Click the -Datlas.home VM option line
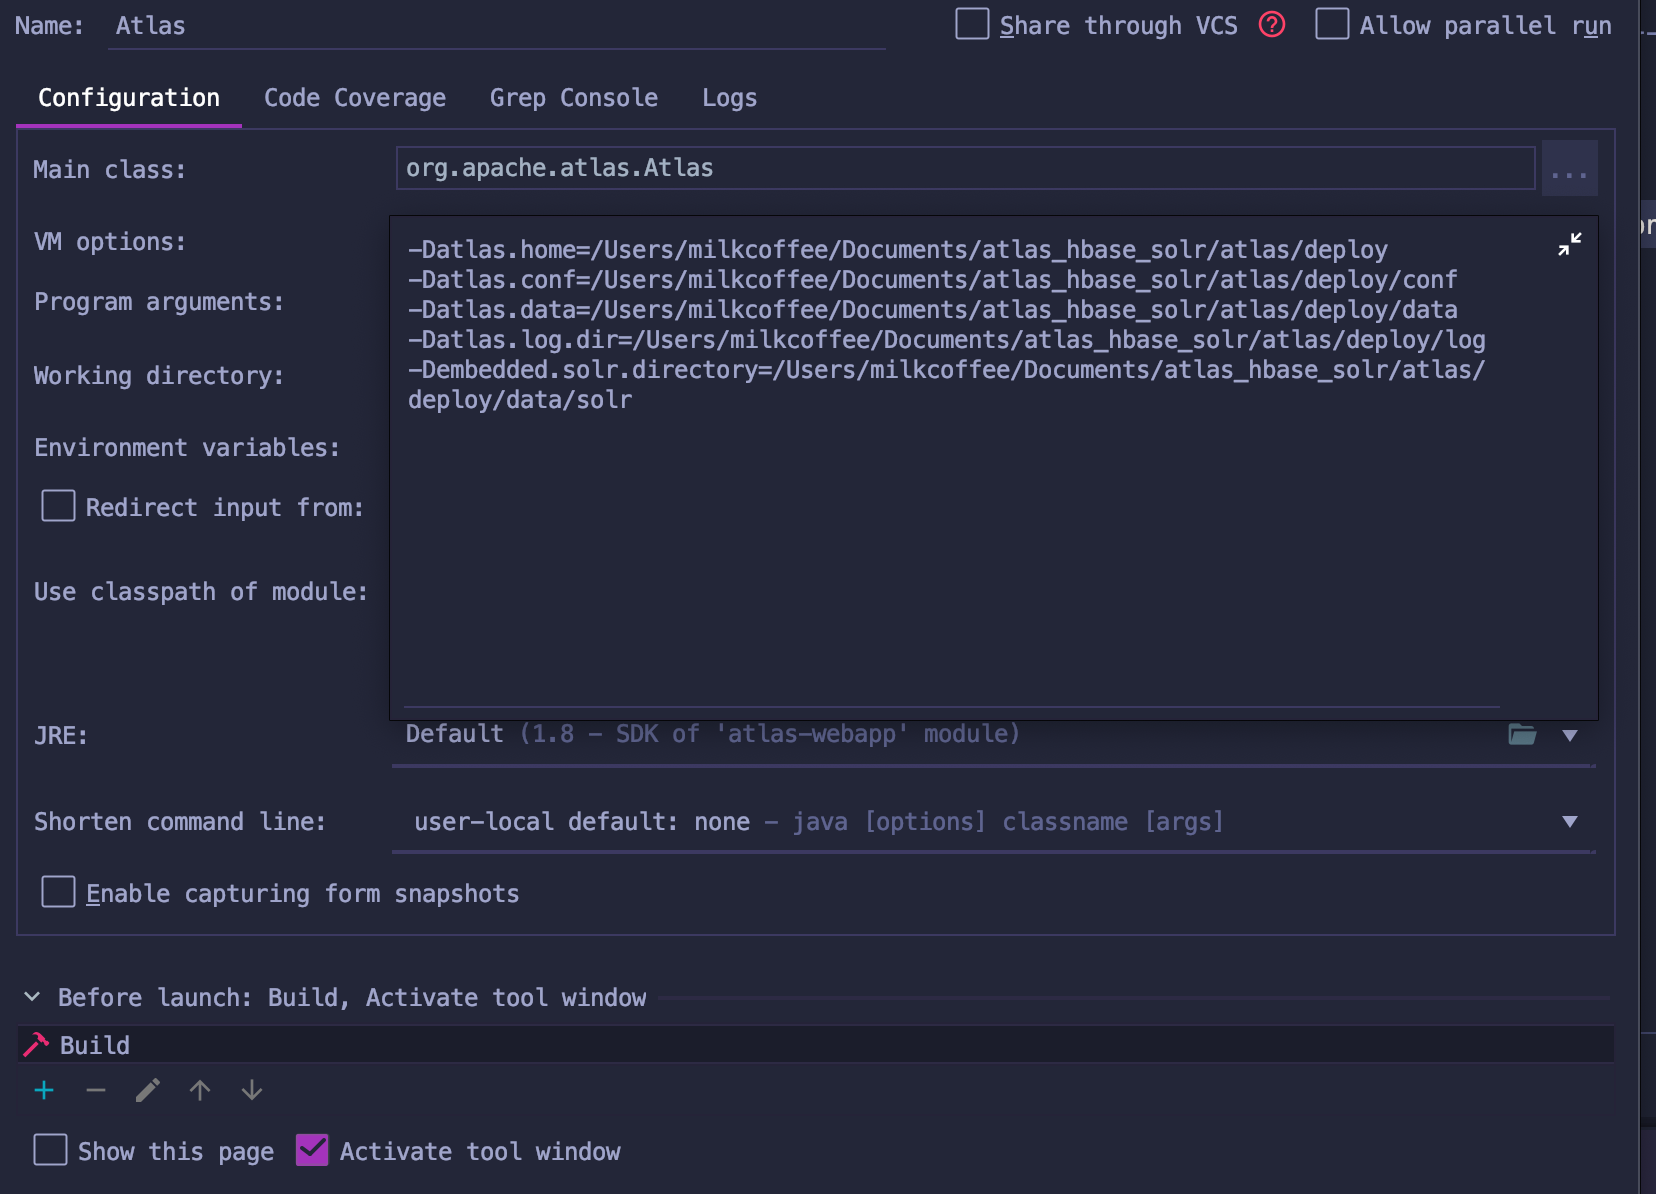This screenshot has width=1656, height=1194. (898, 250)
